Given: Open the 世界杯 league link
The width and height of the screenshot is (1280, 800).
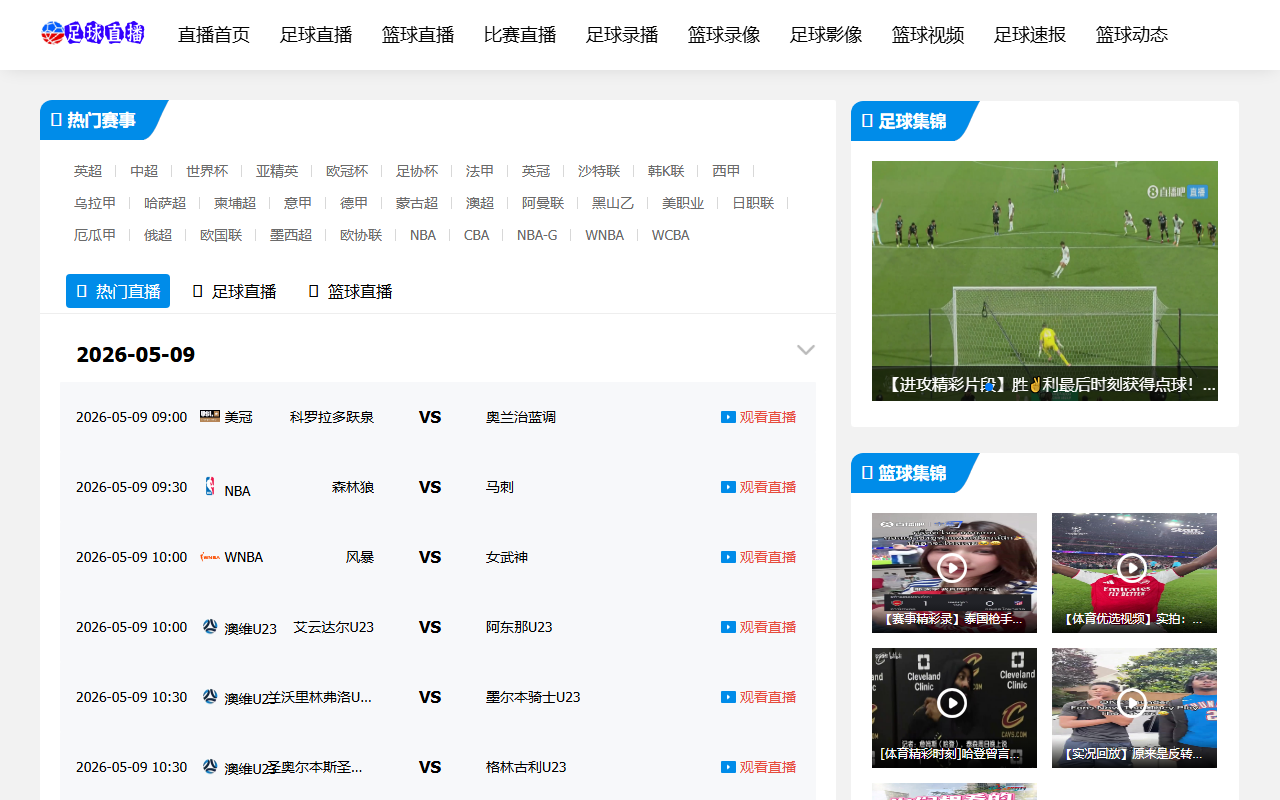Looking at the screenshot, I should point(207,171).
